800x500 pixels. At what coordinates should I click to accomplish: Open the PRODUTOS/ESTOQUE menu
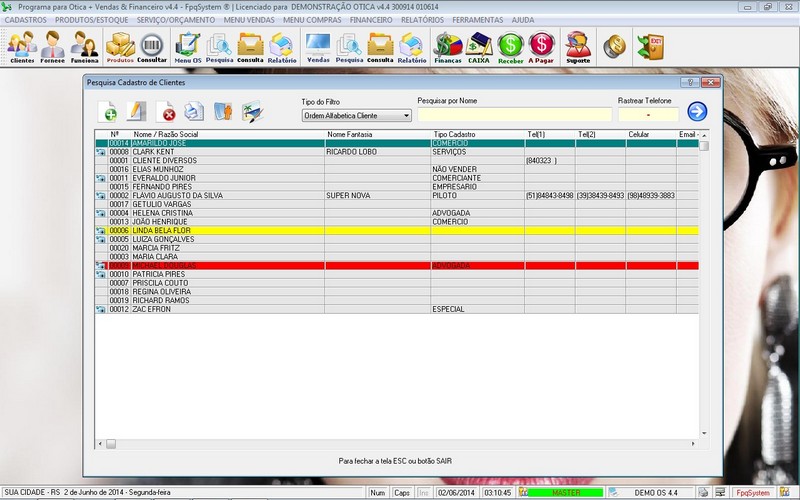pyautogui.click(x=92, y=20)
